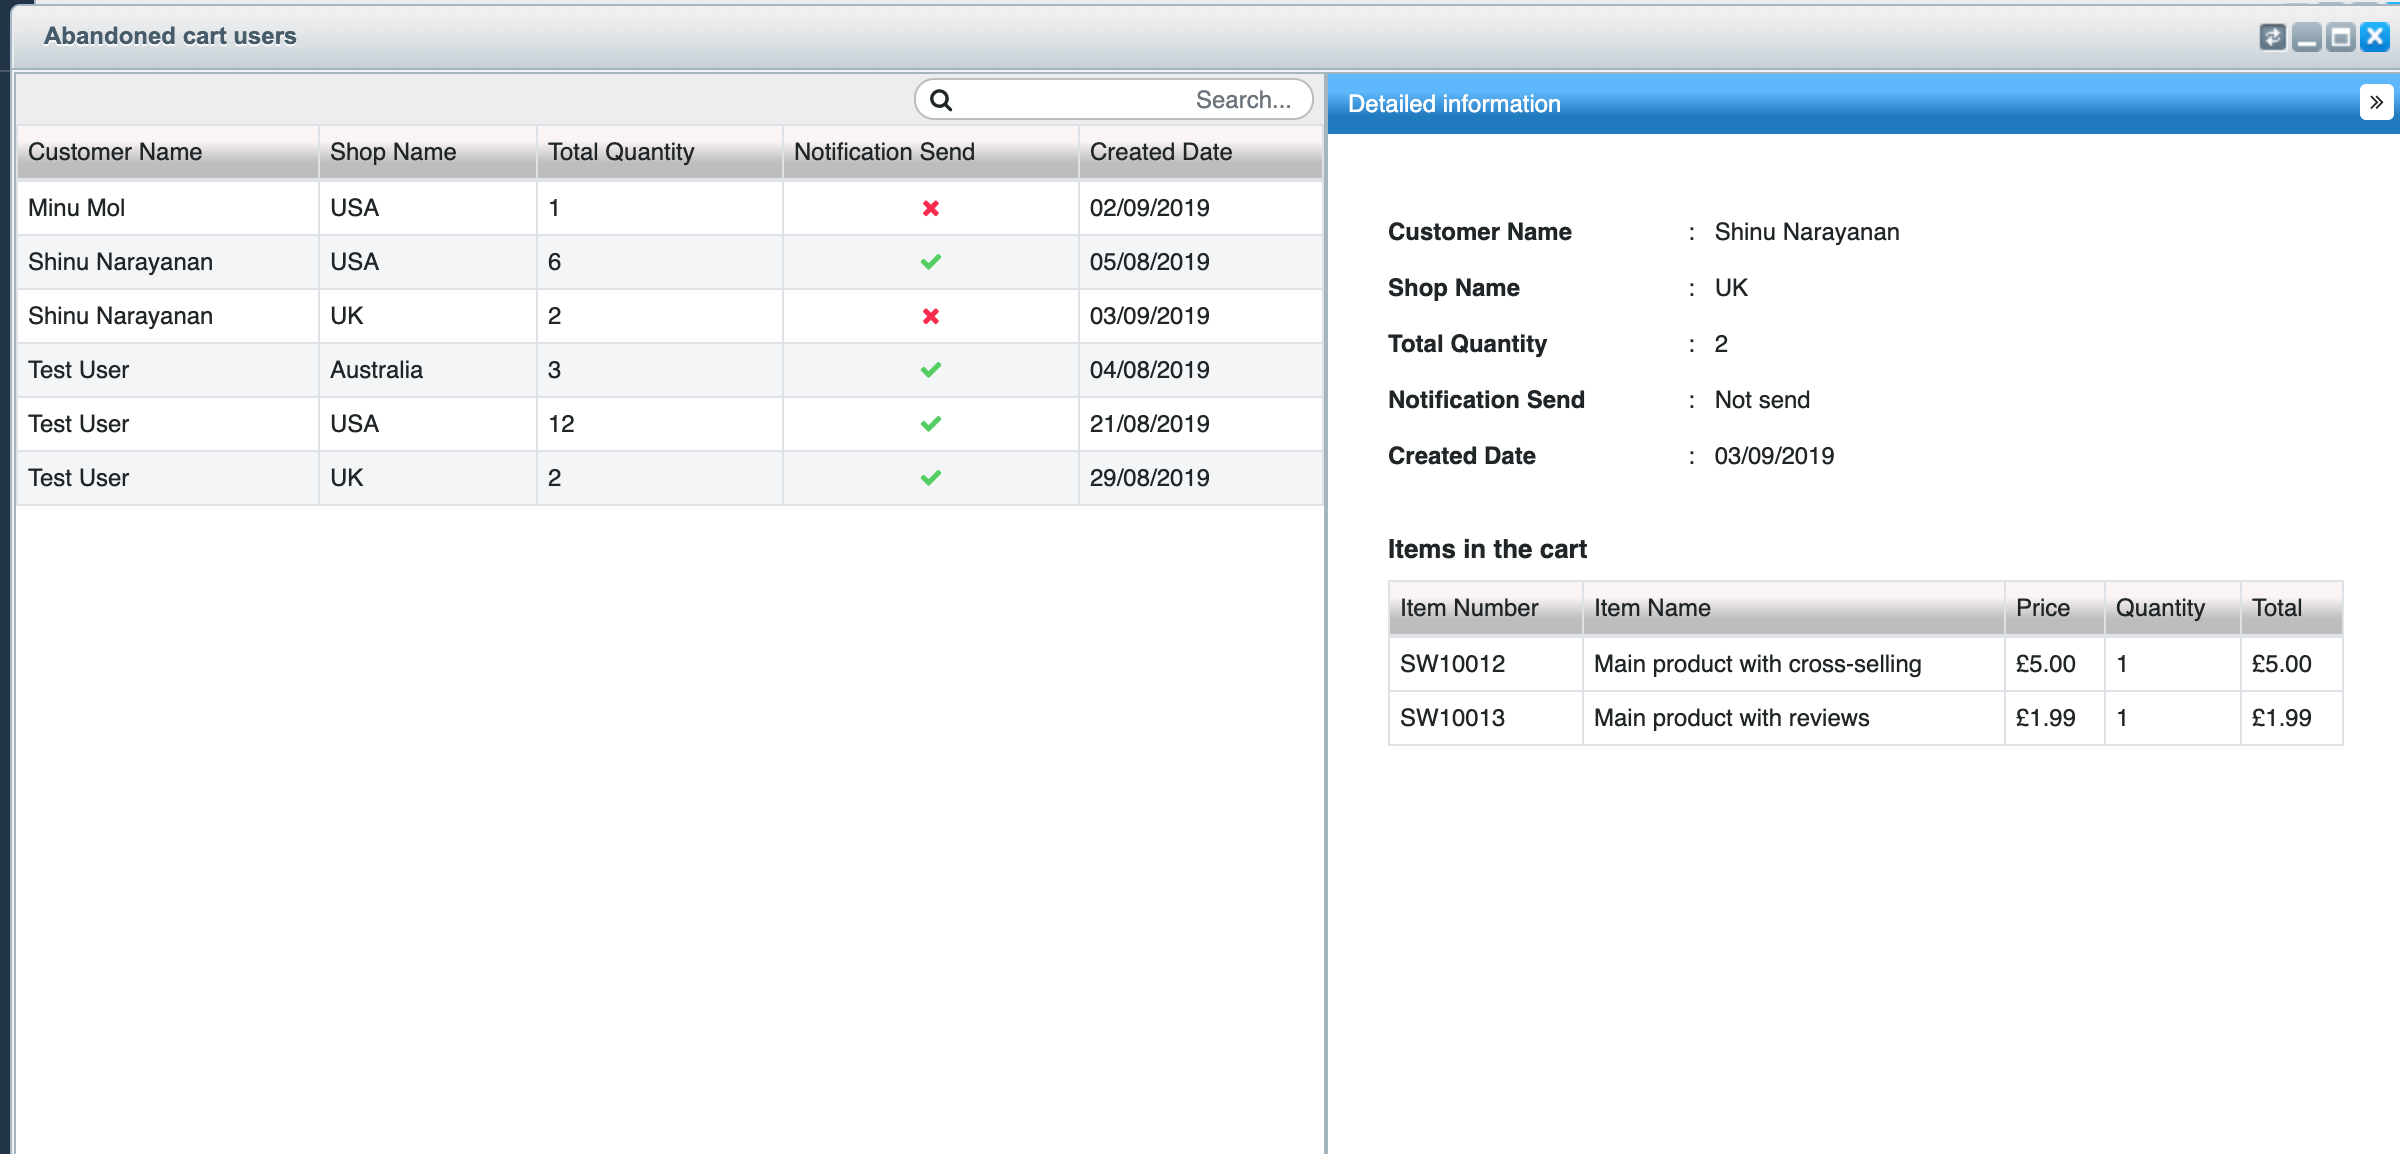The image size is (2400, 1154).
Task: Click green check for Shinu Narayanan USA row
Action: [931, 262]
